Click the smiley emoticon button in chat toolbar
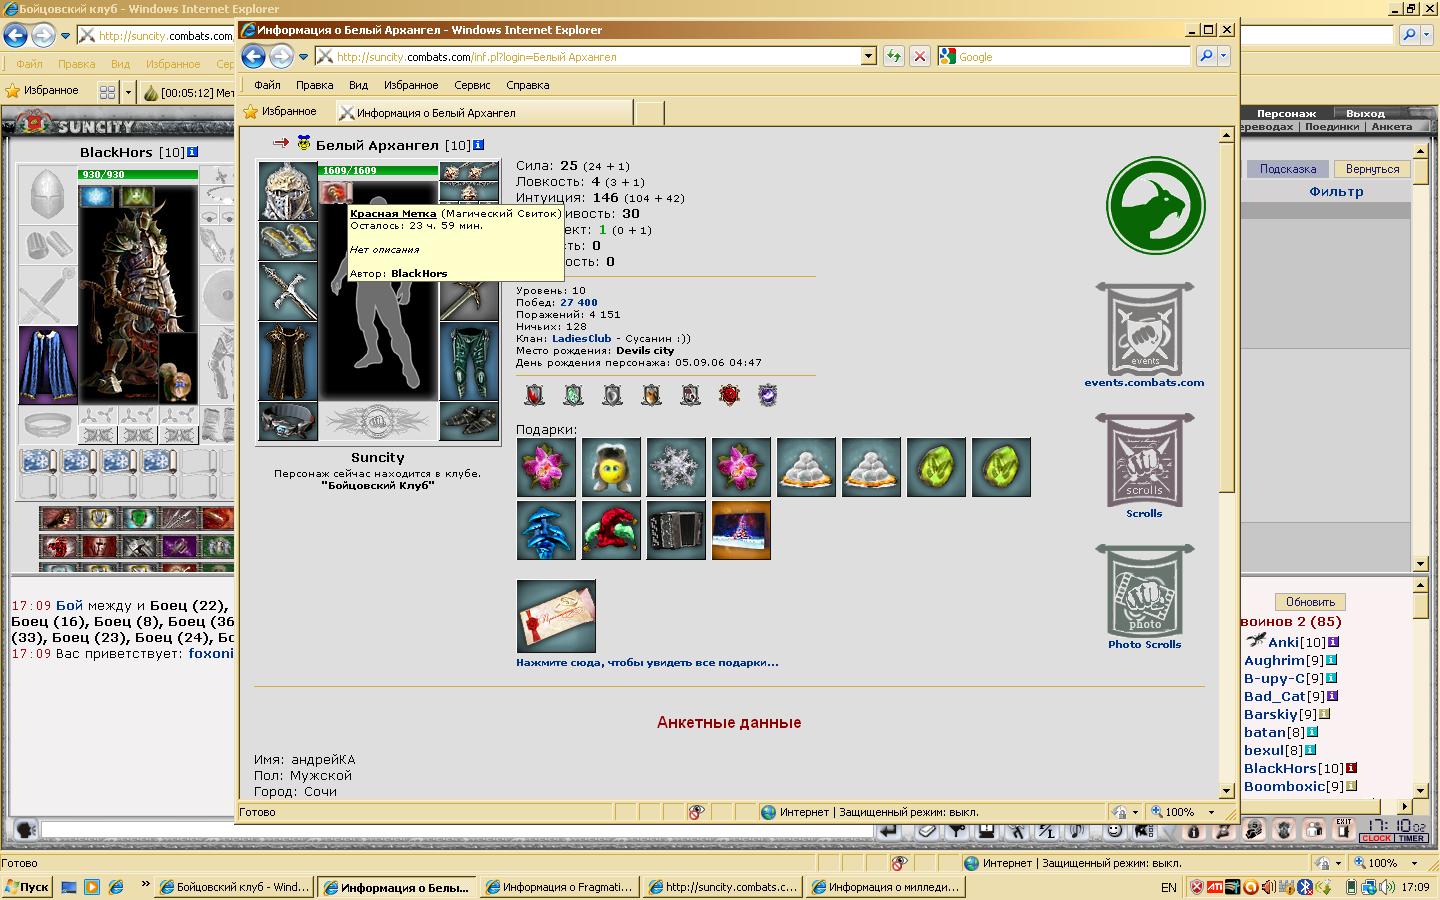 coord(1113,830)
